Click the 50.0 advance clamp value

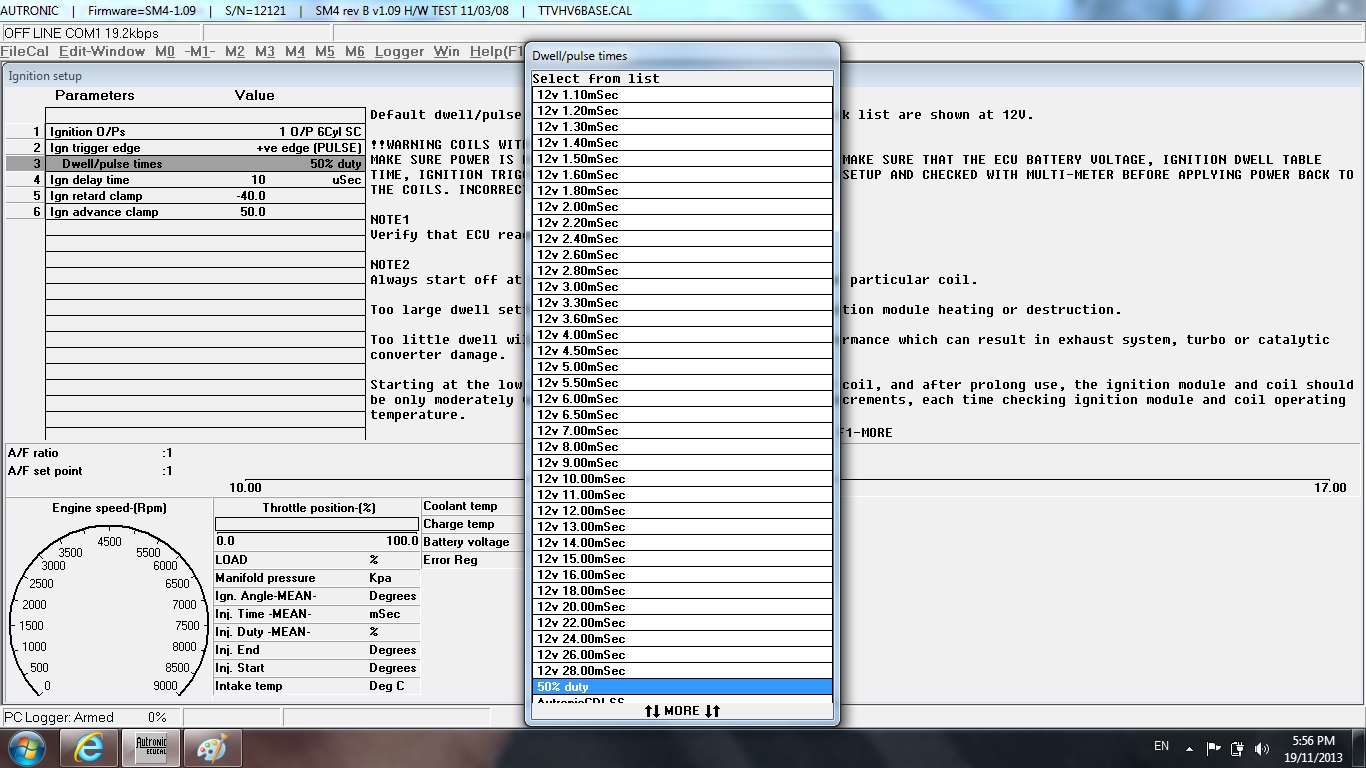pyautogui.click(x=252, y=212)
